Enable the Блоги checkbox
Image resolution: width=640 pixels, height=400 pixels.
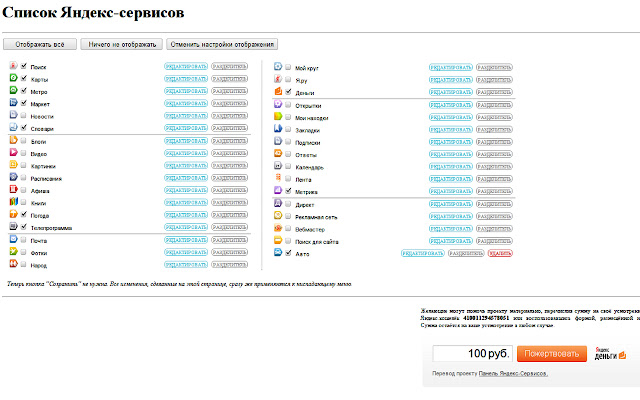click(x=24, y=140)
